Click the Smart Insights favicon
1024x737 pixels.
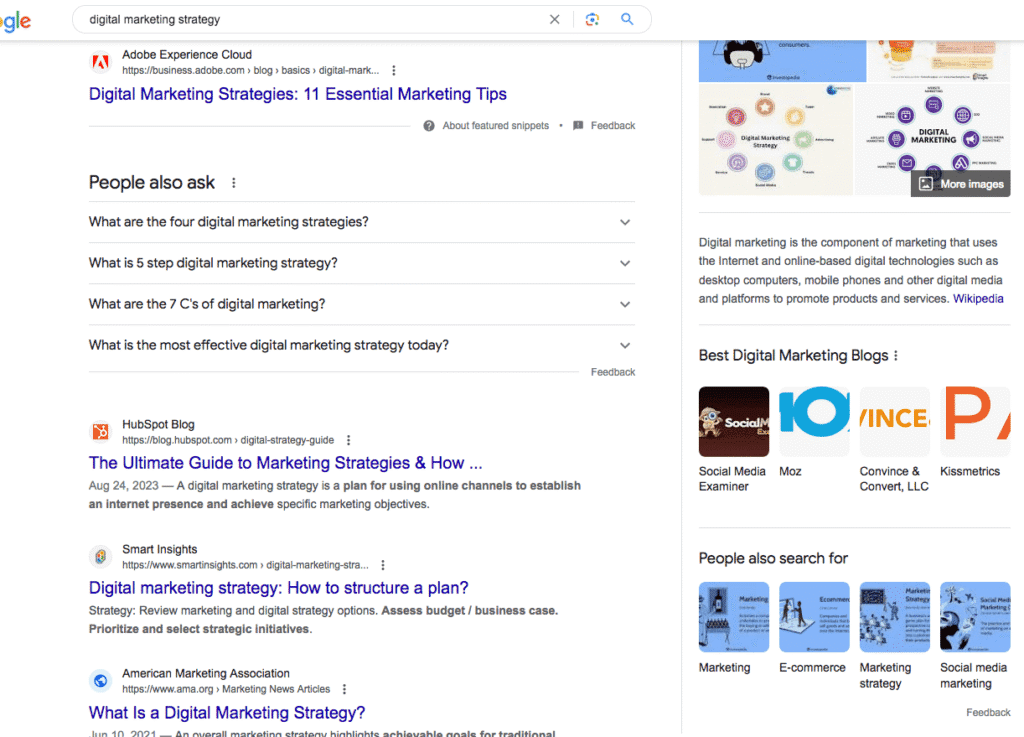100,556
